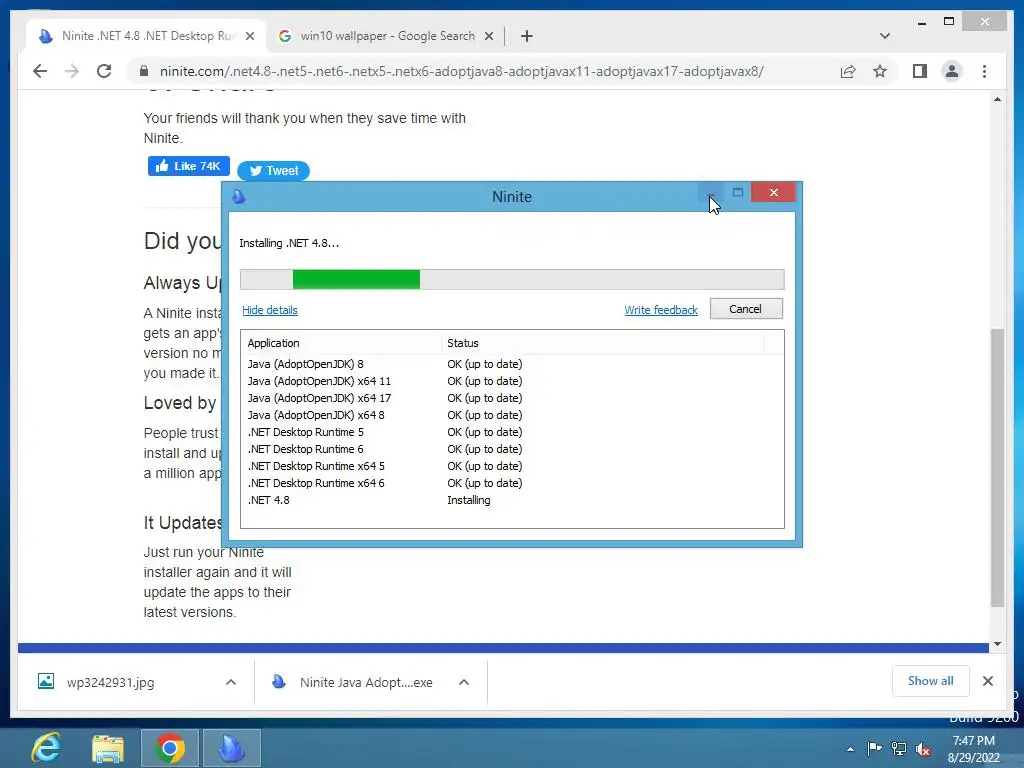
Task: Click the Ninite dialog title bar icon
Action: click(239, 196)
